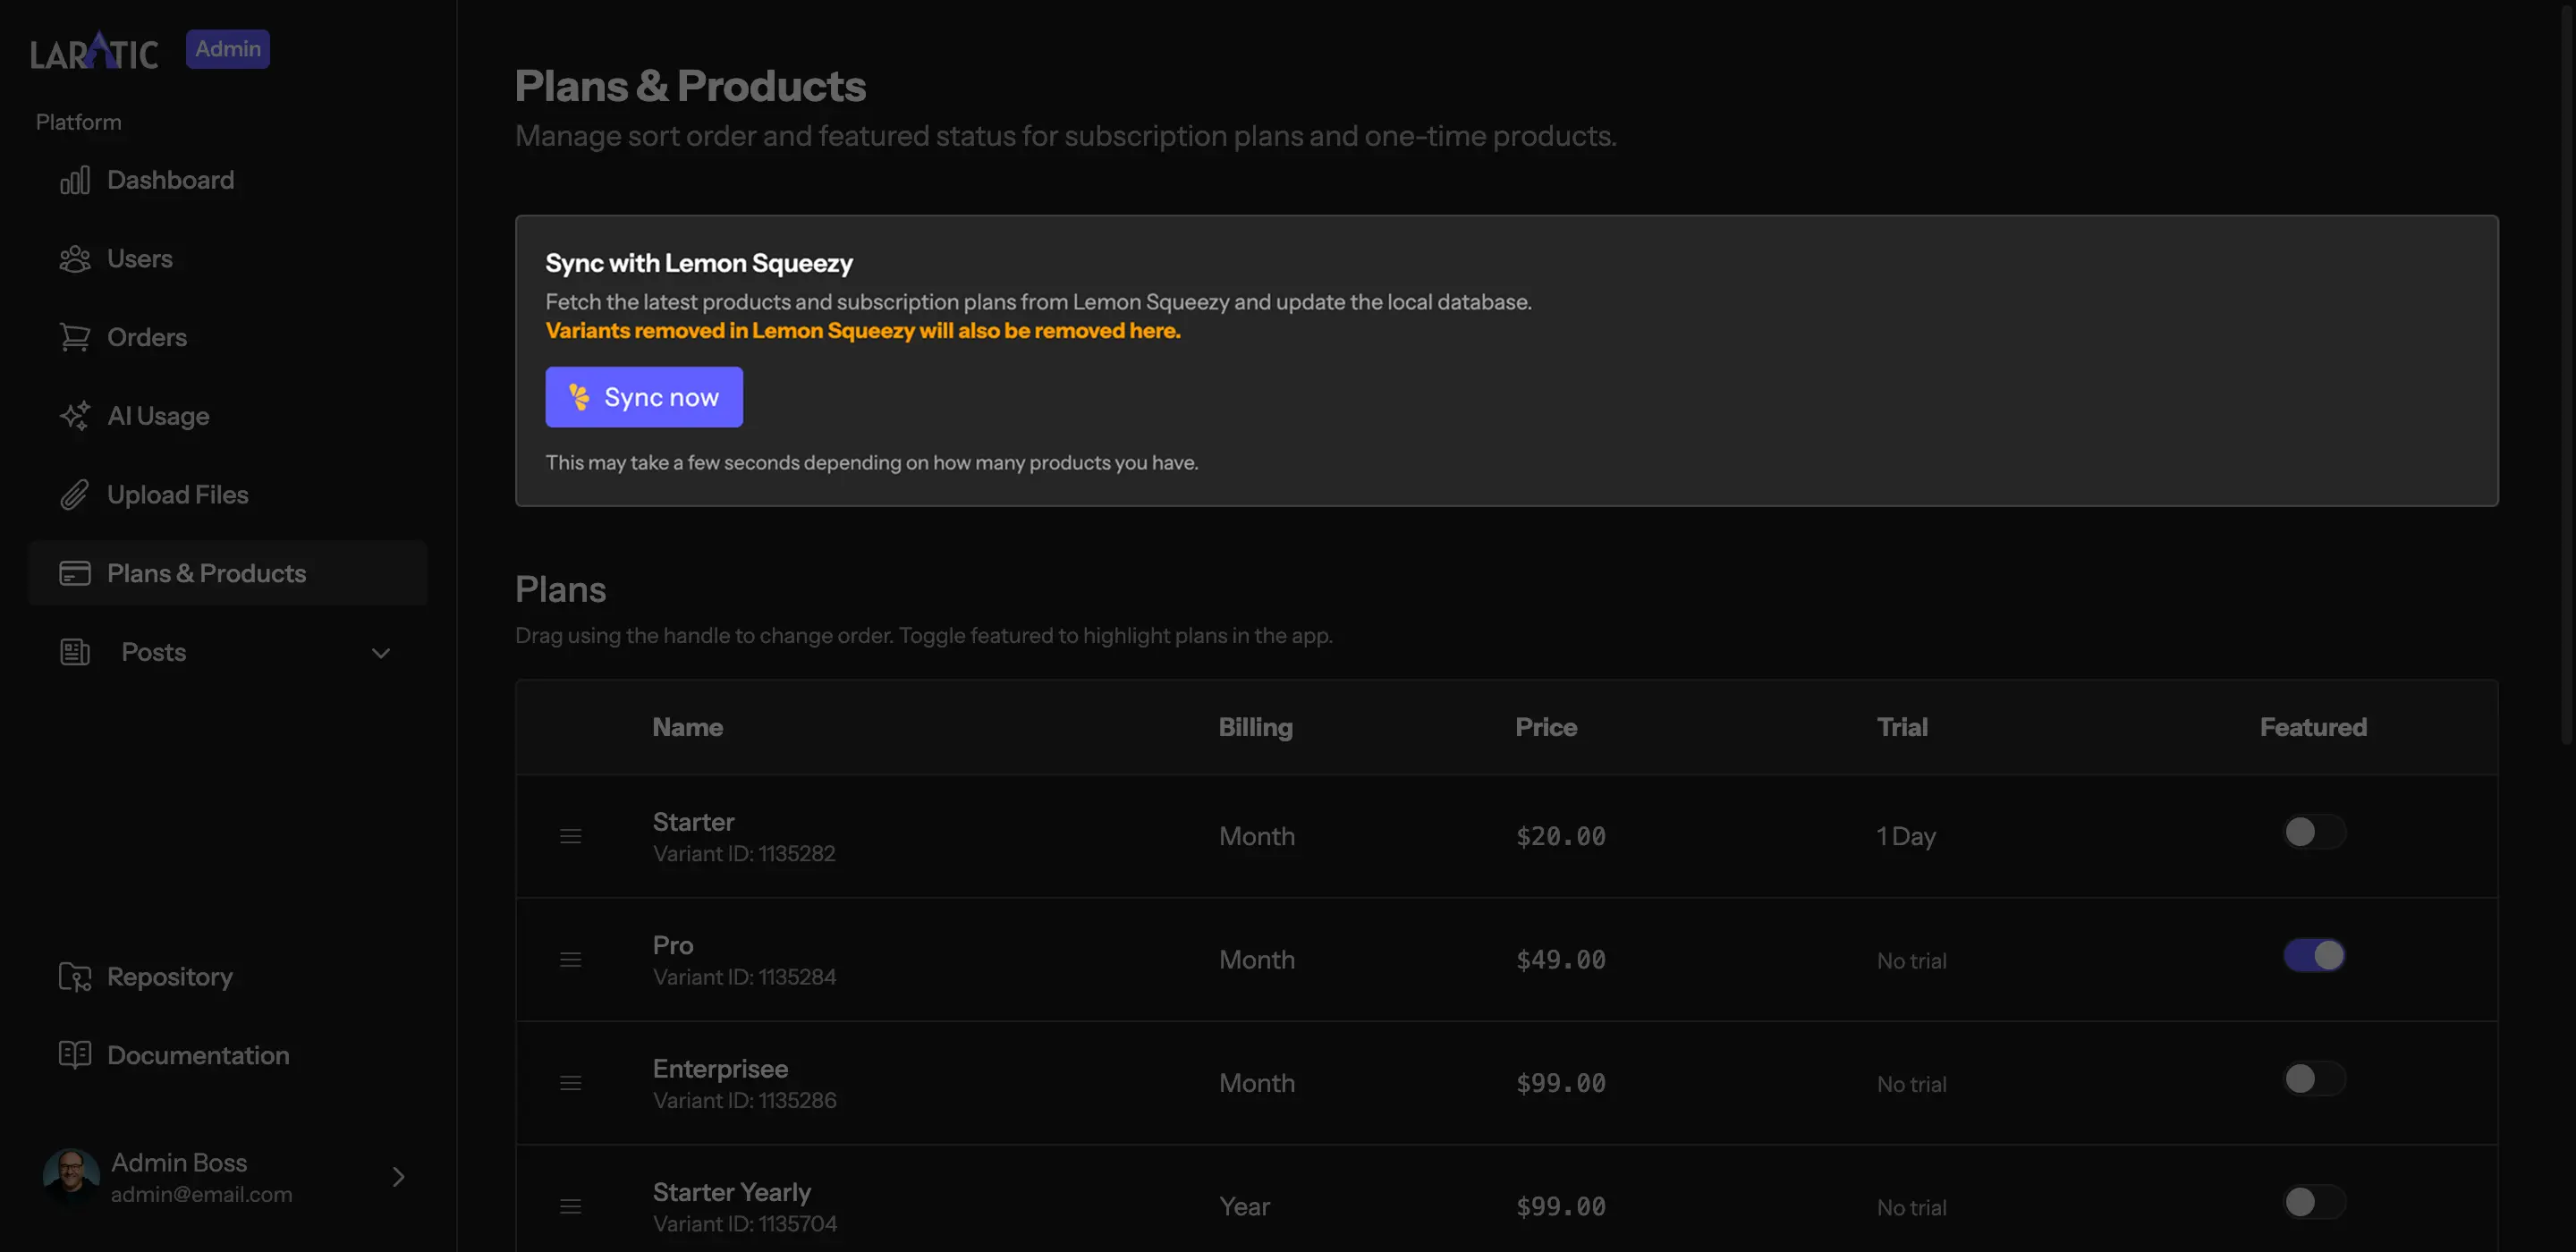Enable Featured toggle for Starter Yearly
2576x1252 pixels.
(2313, 1203)
